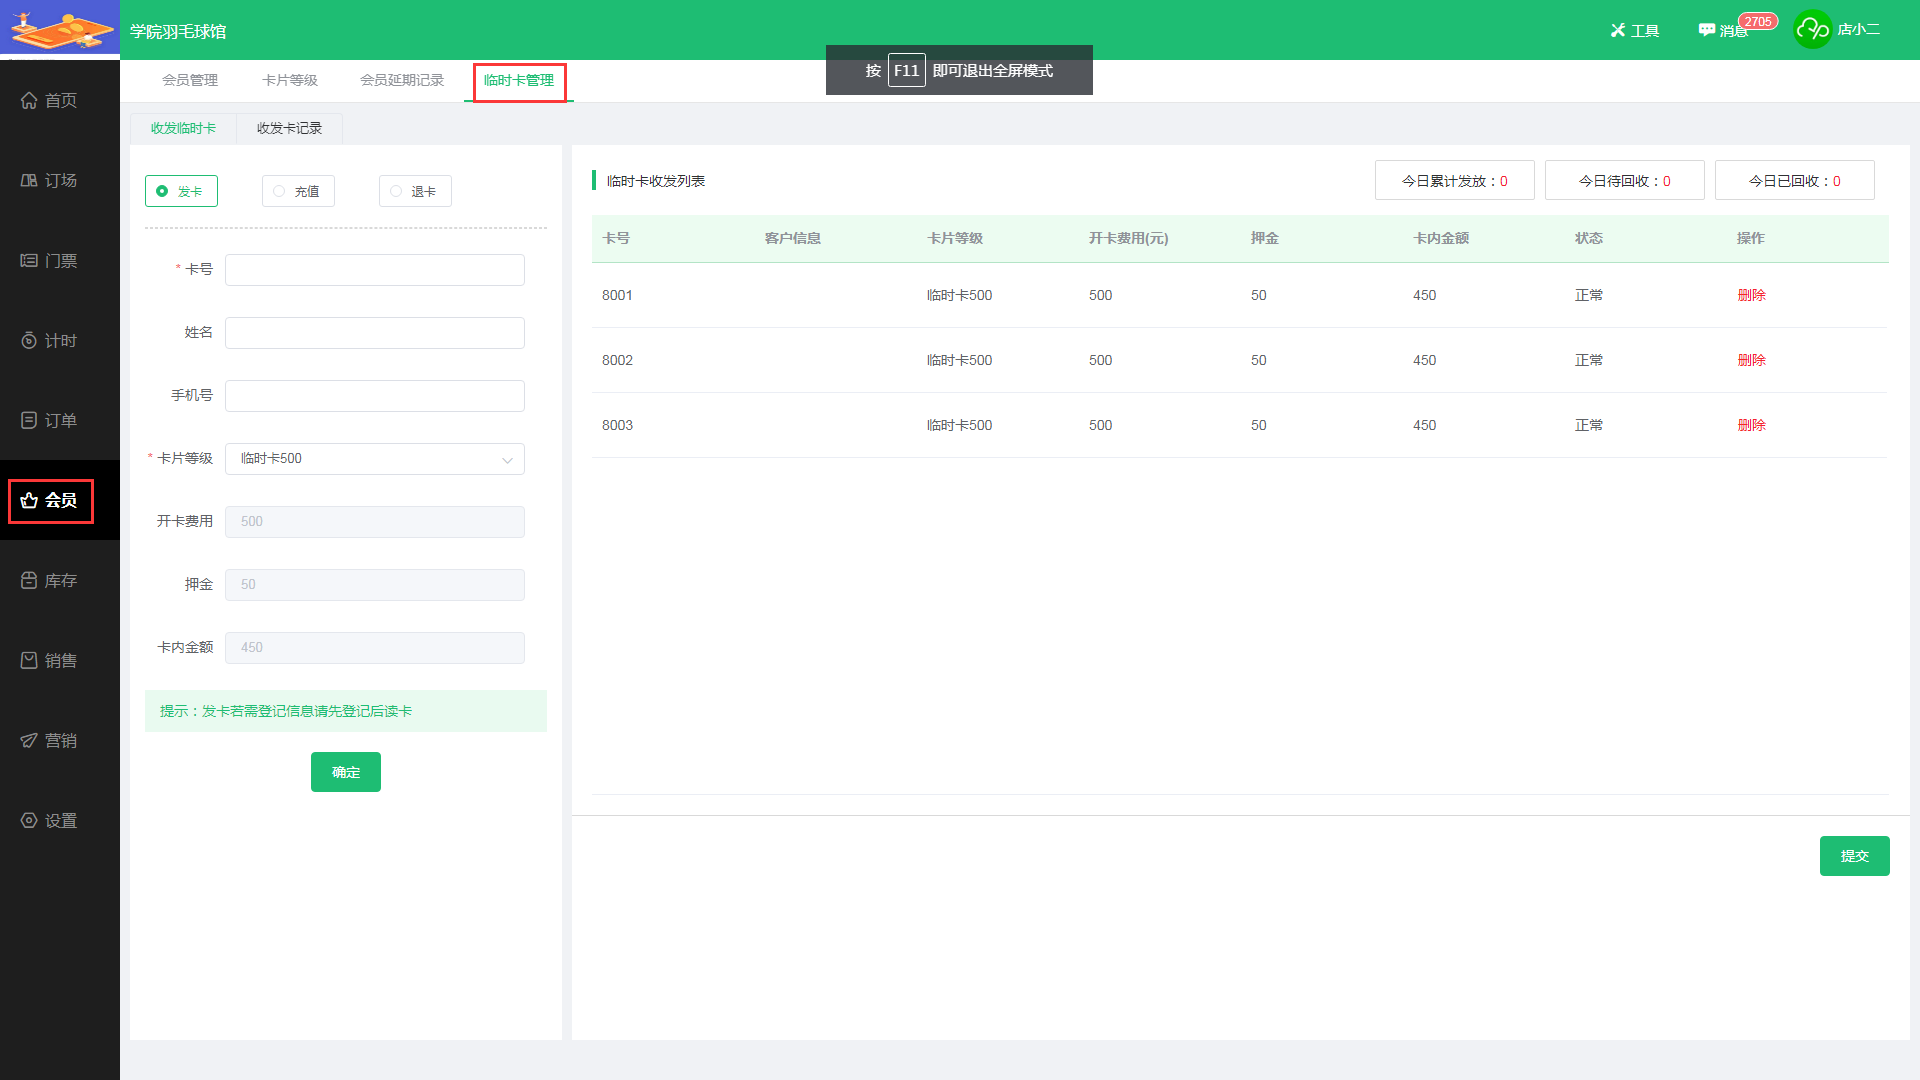The image size is (1920, 1080).
Task: Click the 工具 tools icon in header
Action: point(1618,30)
